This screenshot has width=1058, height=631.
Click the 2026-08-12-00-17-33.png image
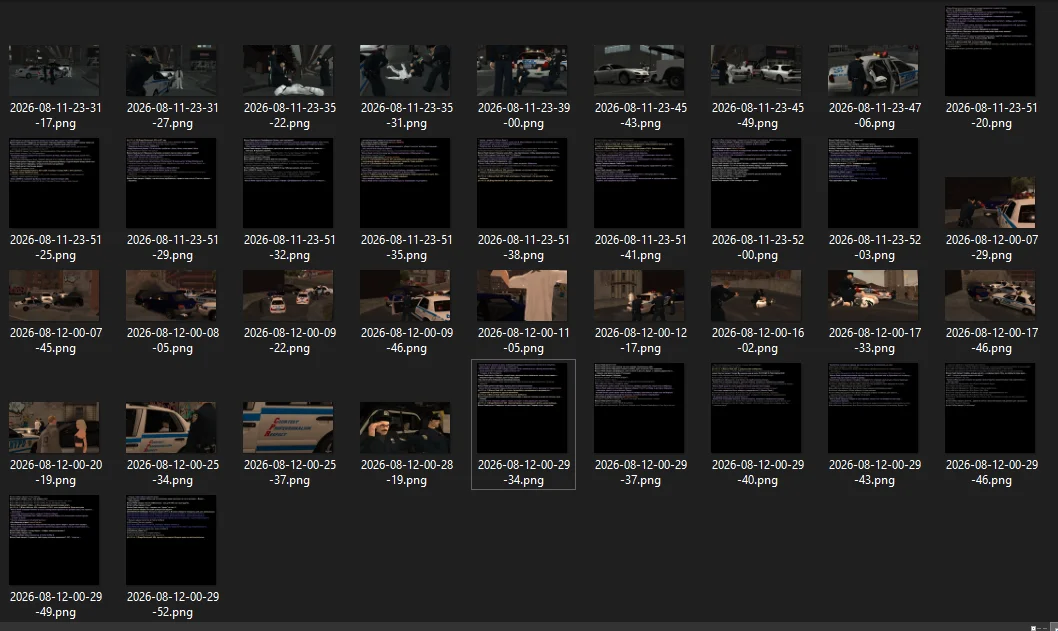click(873, 296)
